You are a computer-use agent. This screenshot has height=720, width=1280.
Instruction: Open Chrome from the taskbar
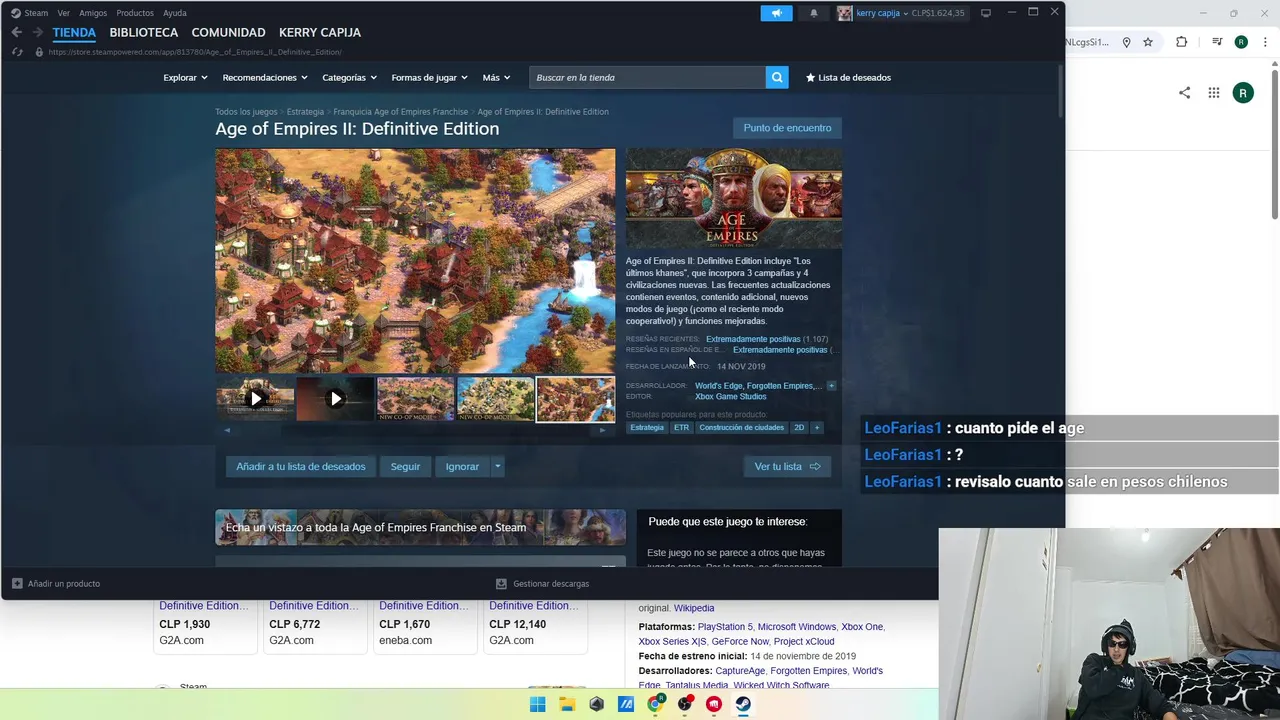coord(655,704)
